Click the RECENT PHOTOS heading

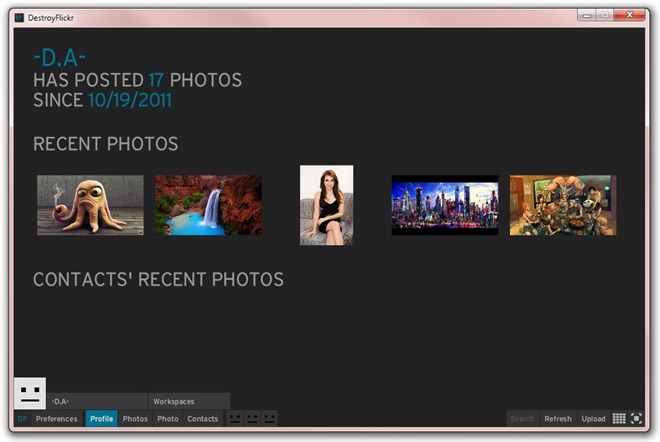coord(106,144)
